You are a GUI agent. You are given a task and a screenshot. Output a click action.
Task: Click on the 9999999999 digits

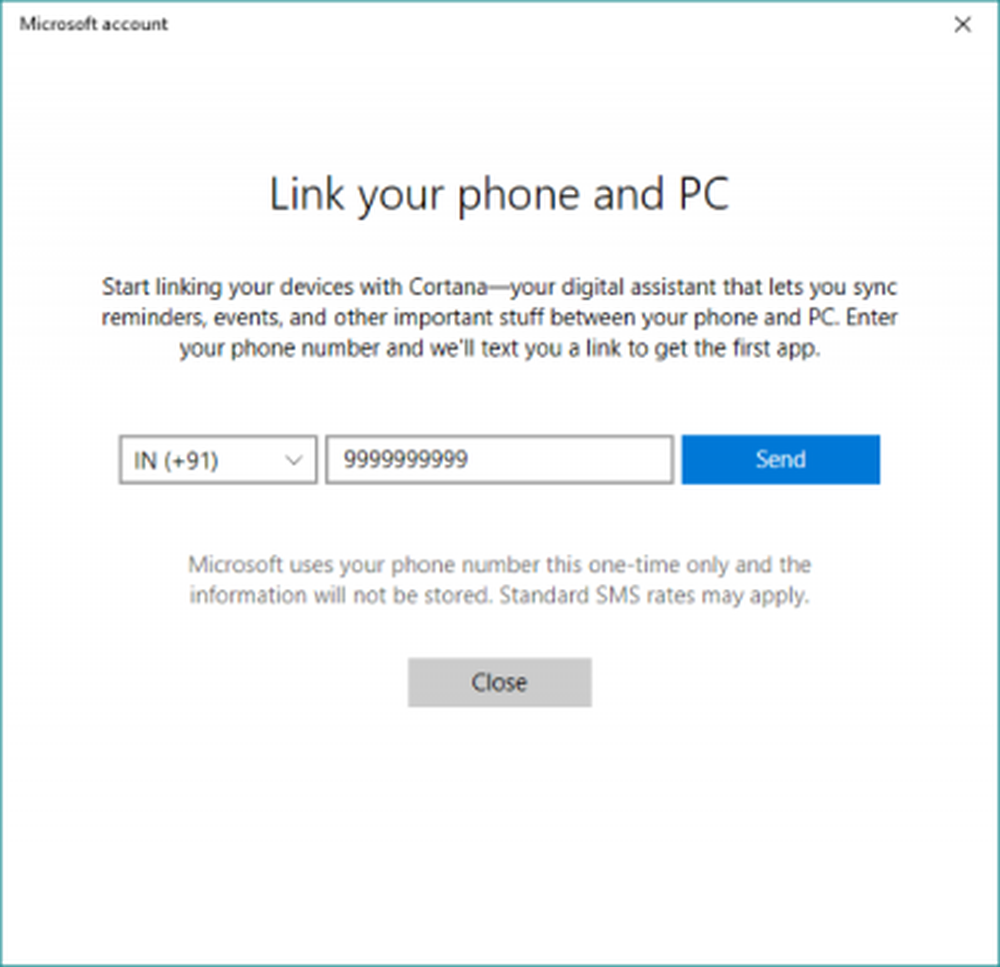point(406,460)
